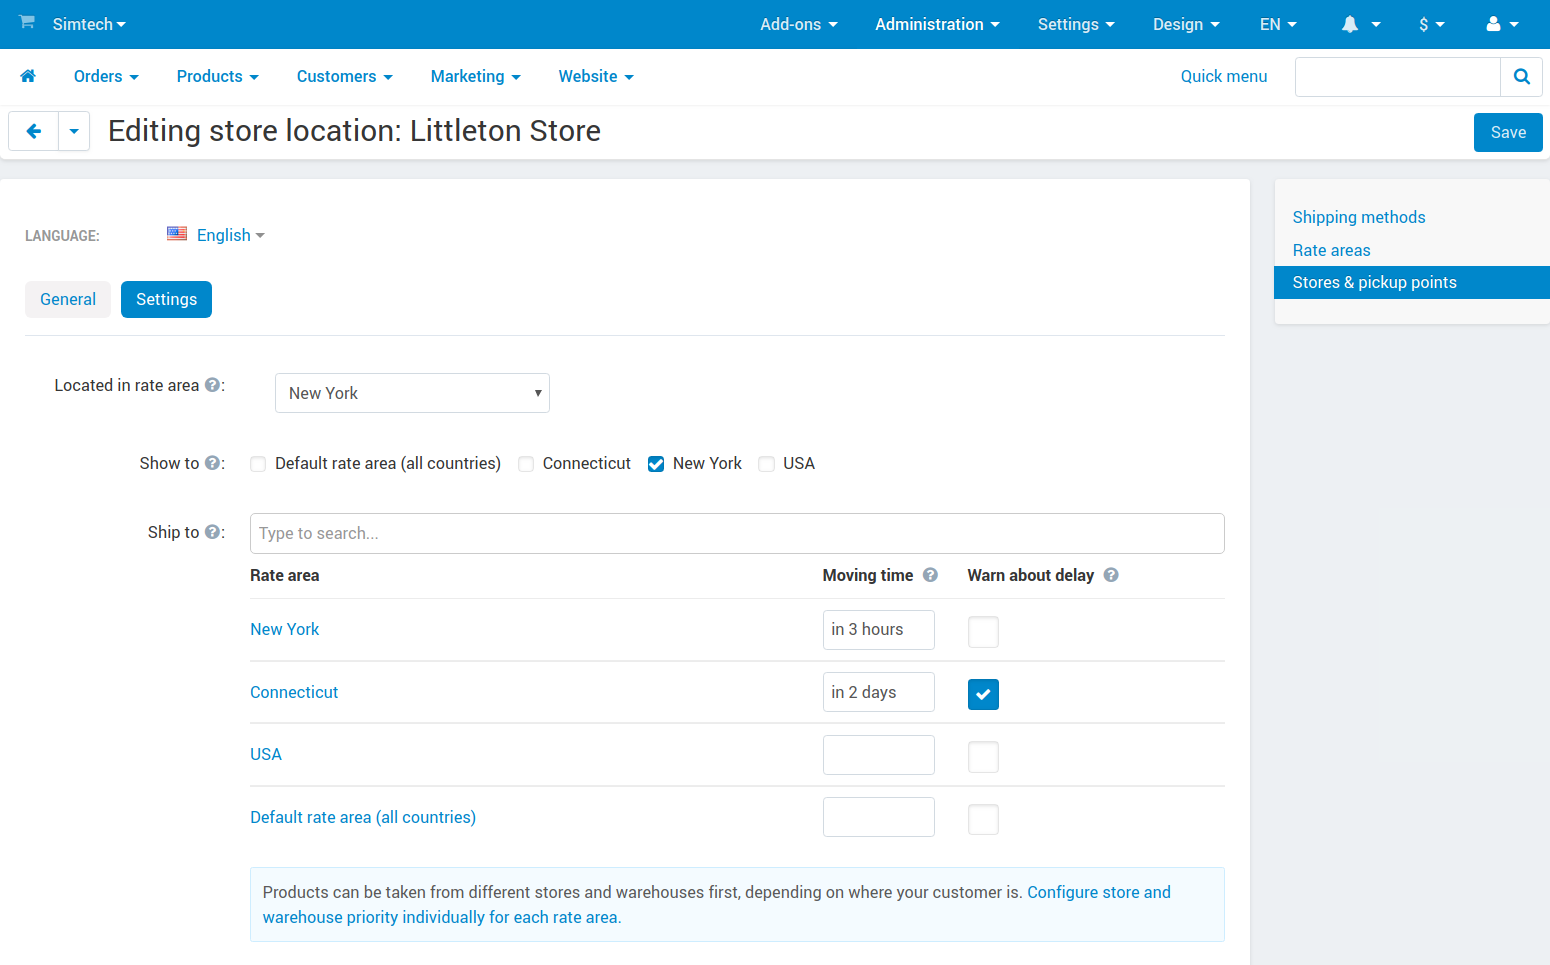Click Moving time field for USA row

pos(878,755)
